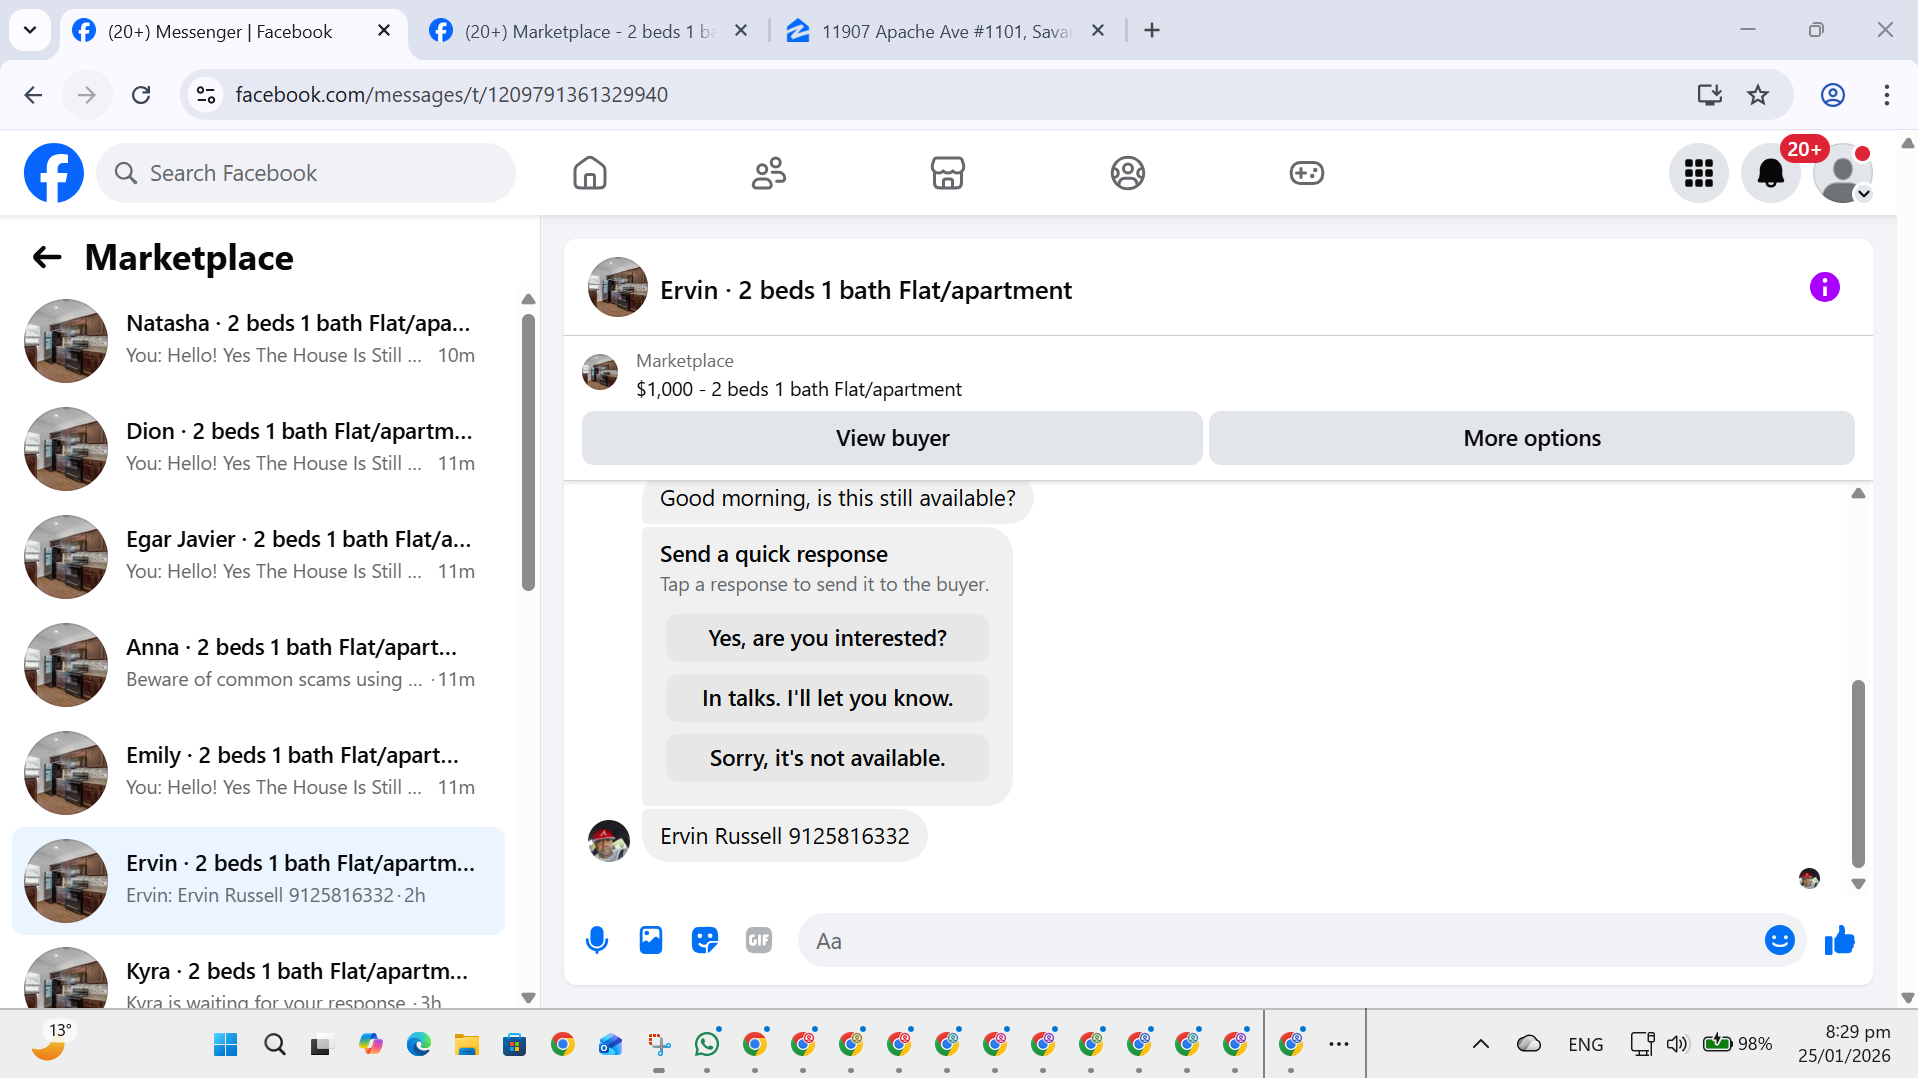Send a thumbs-up like
Image resolution: width=1918 pixels, height=1078 pixels.
(1839, 940)
